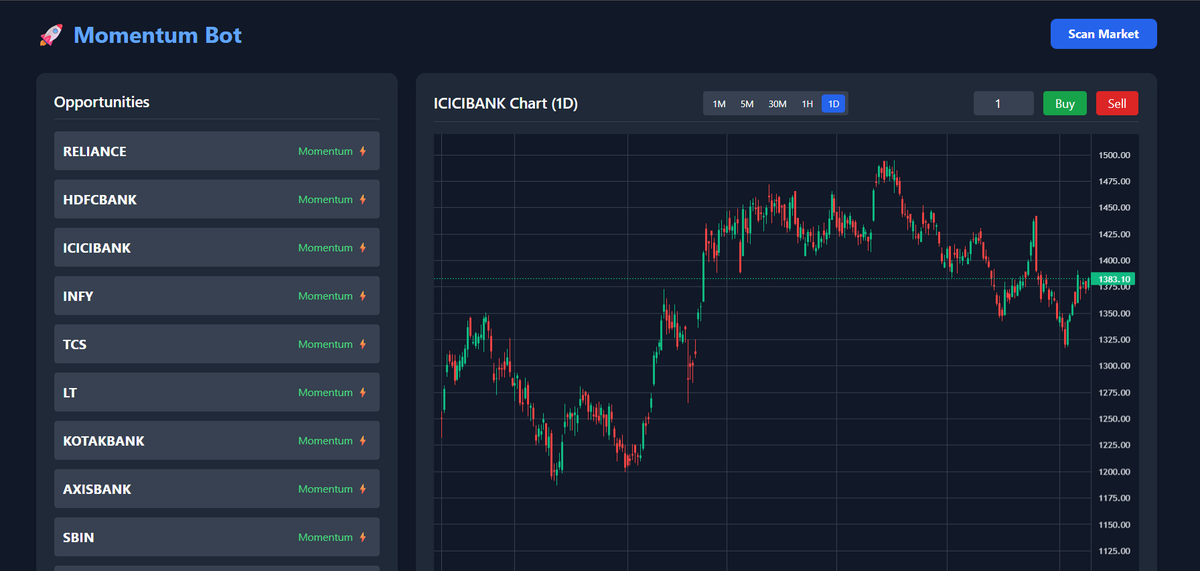Click the 1450.00 price axis label
The height and width of the screenshot is (571, 1200).
click(x=1114, y=207)
